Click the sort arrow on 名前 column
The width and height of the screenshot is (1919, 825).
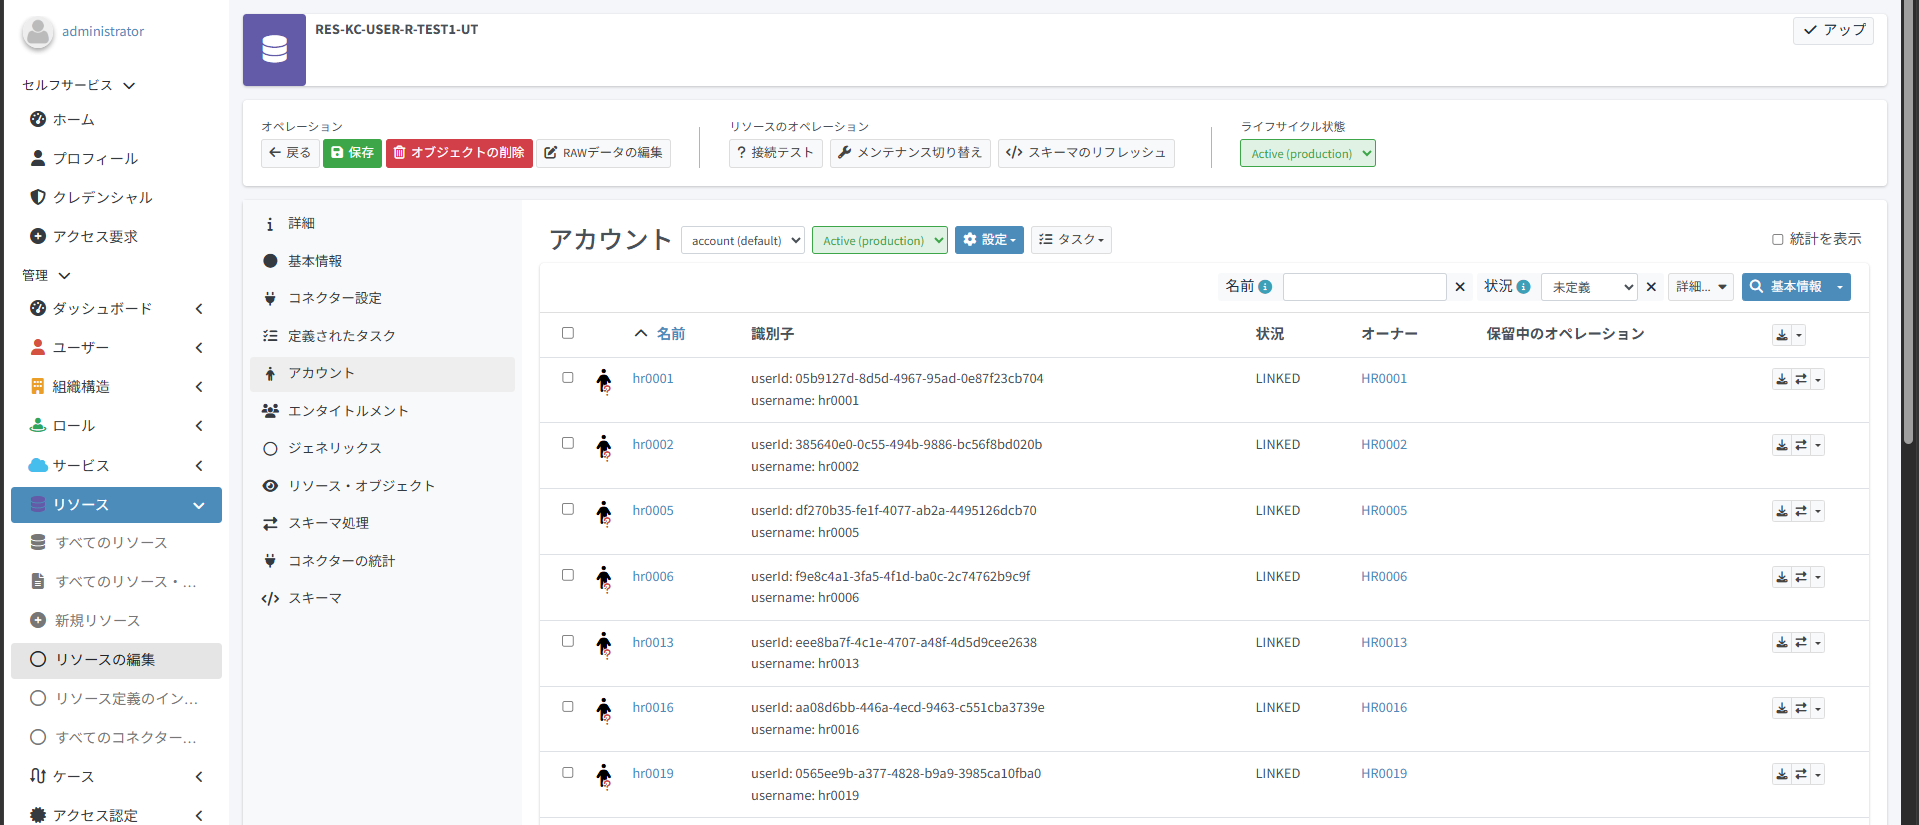click(641, 334)
